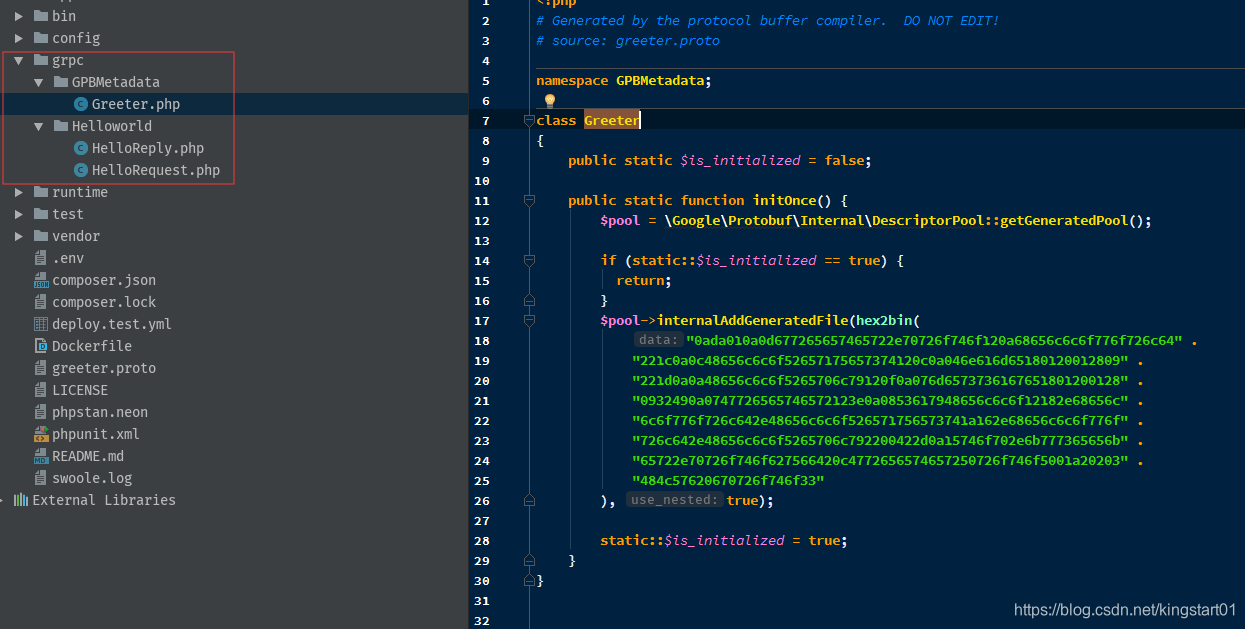Fold the if block at line 14

(x=529, y=261)
